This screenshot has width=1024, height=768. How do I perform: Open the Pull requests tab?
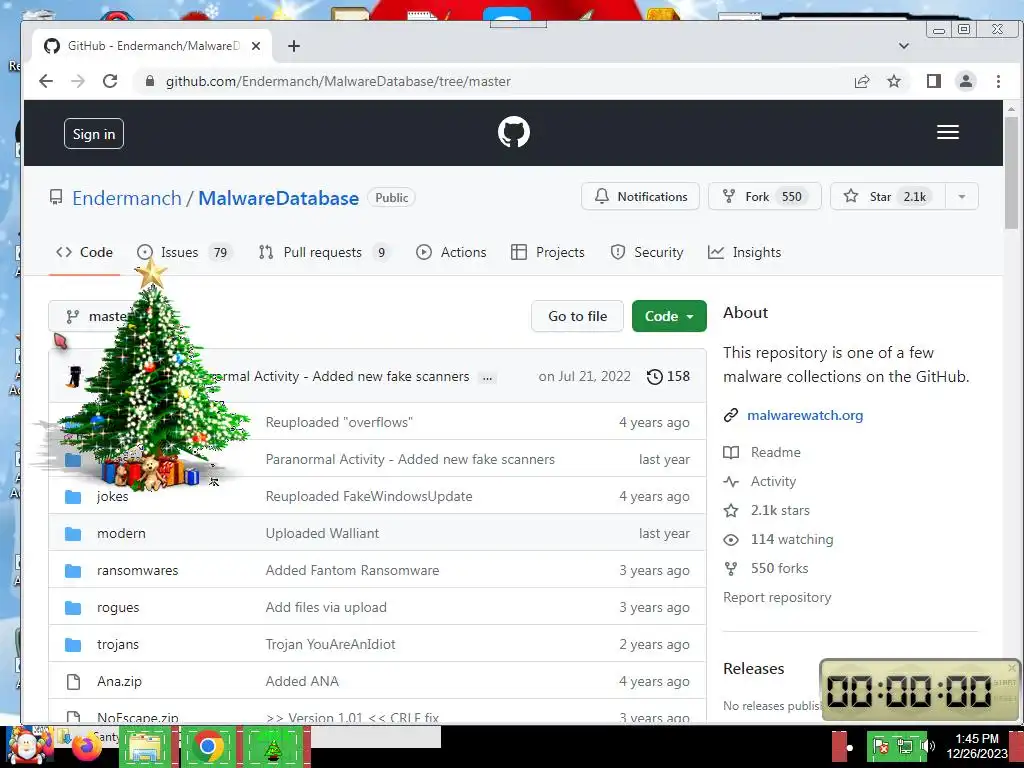click(x=324, y=252)
